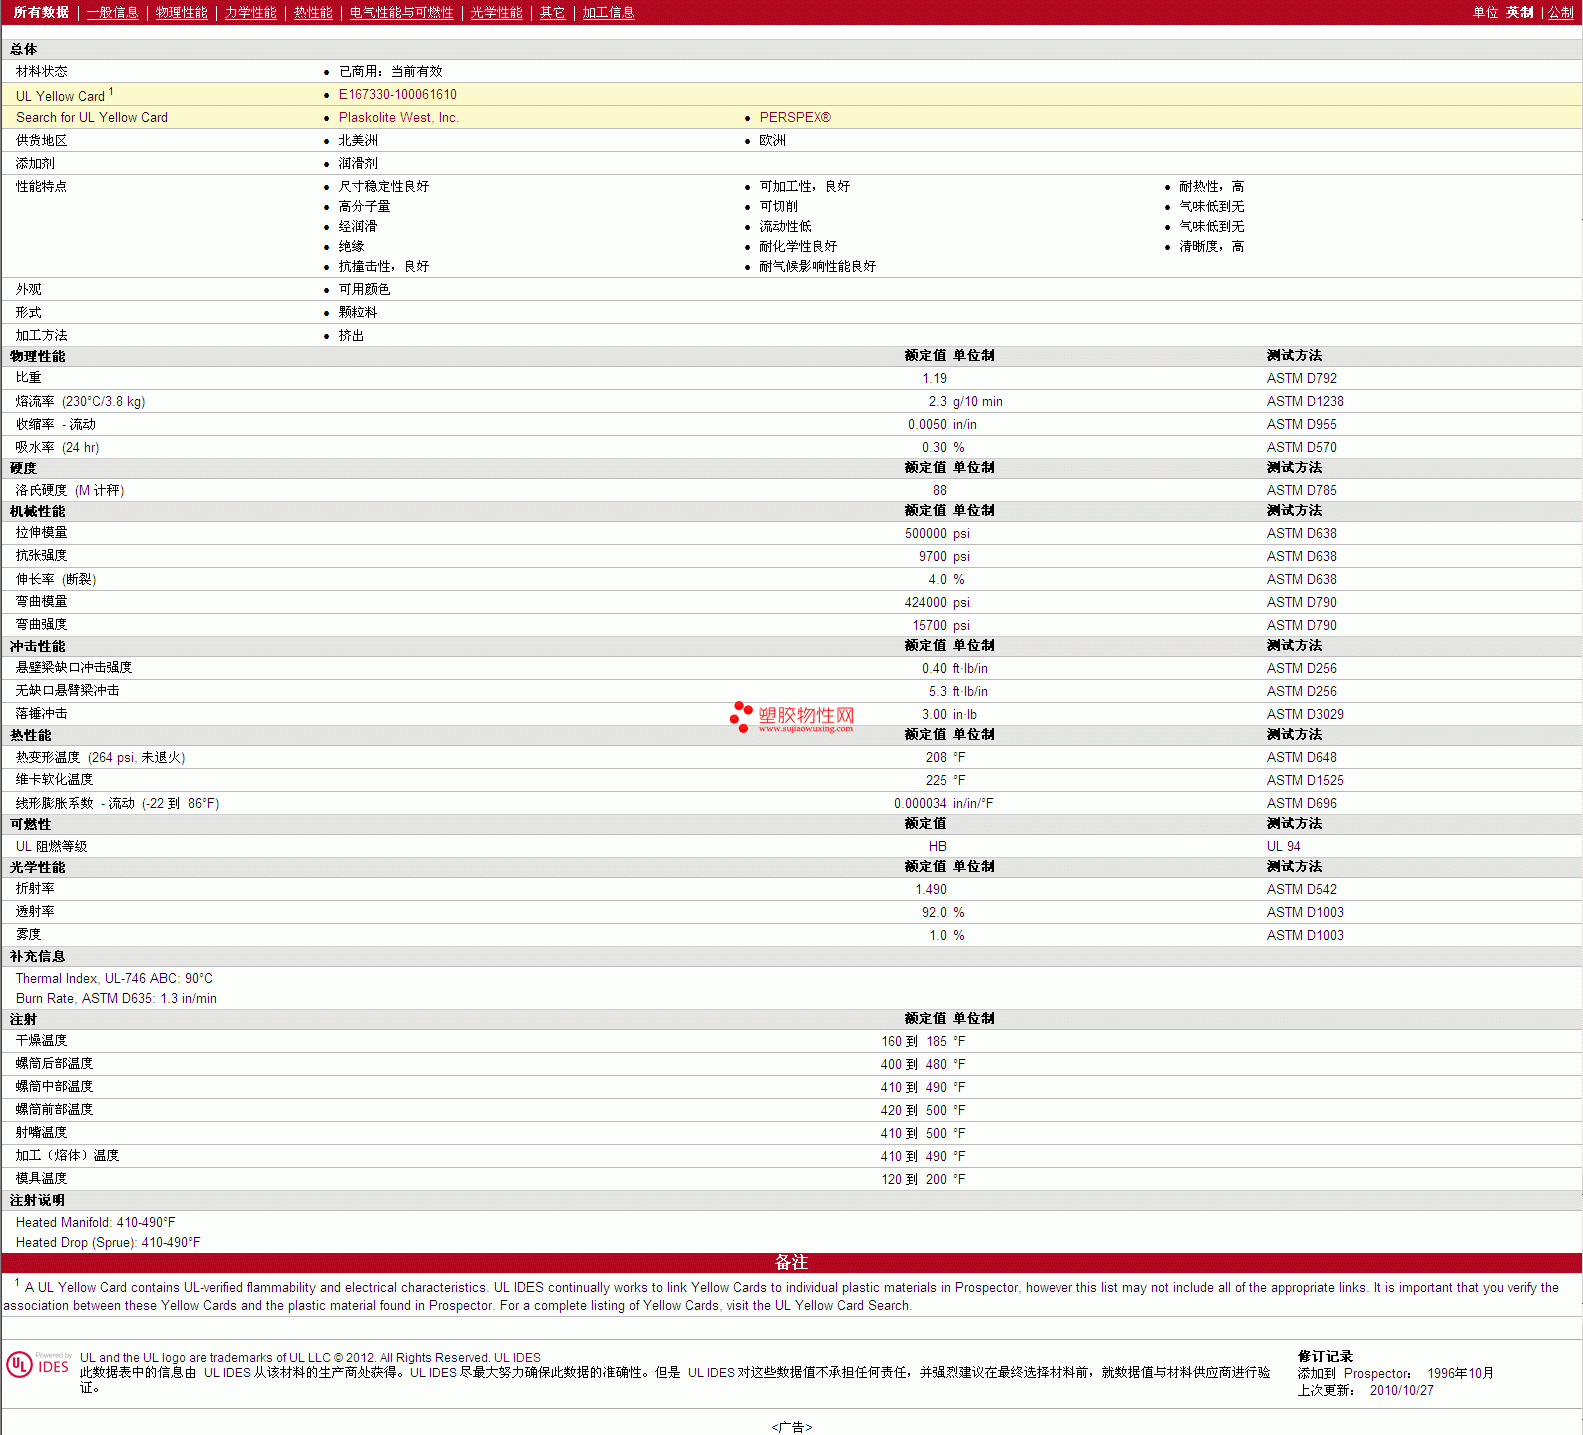Click the 上次更新 date 2010/10/27

pos(1401,1390)
